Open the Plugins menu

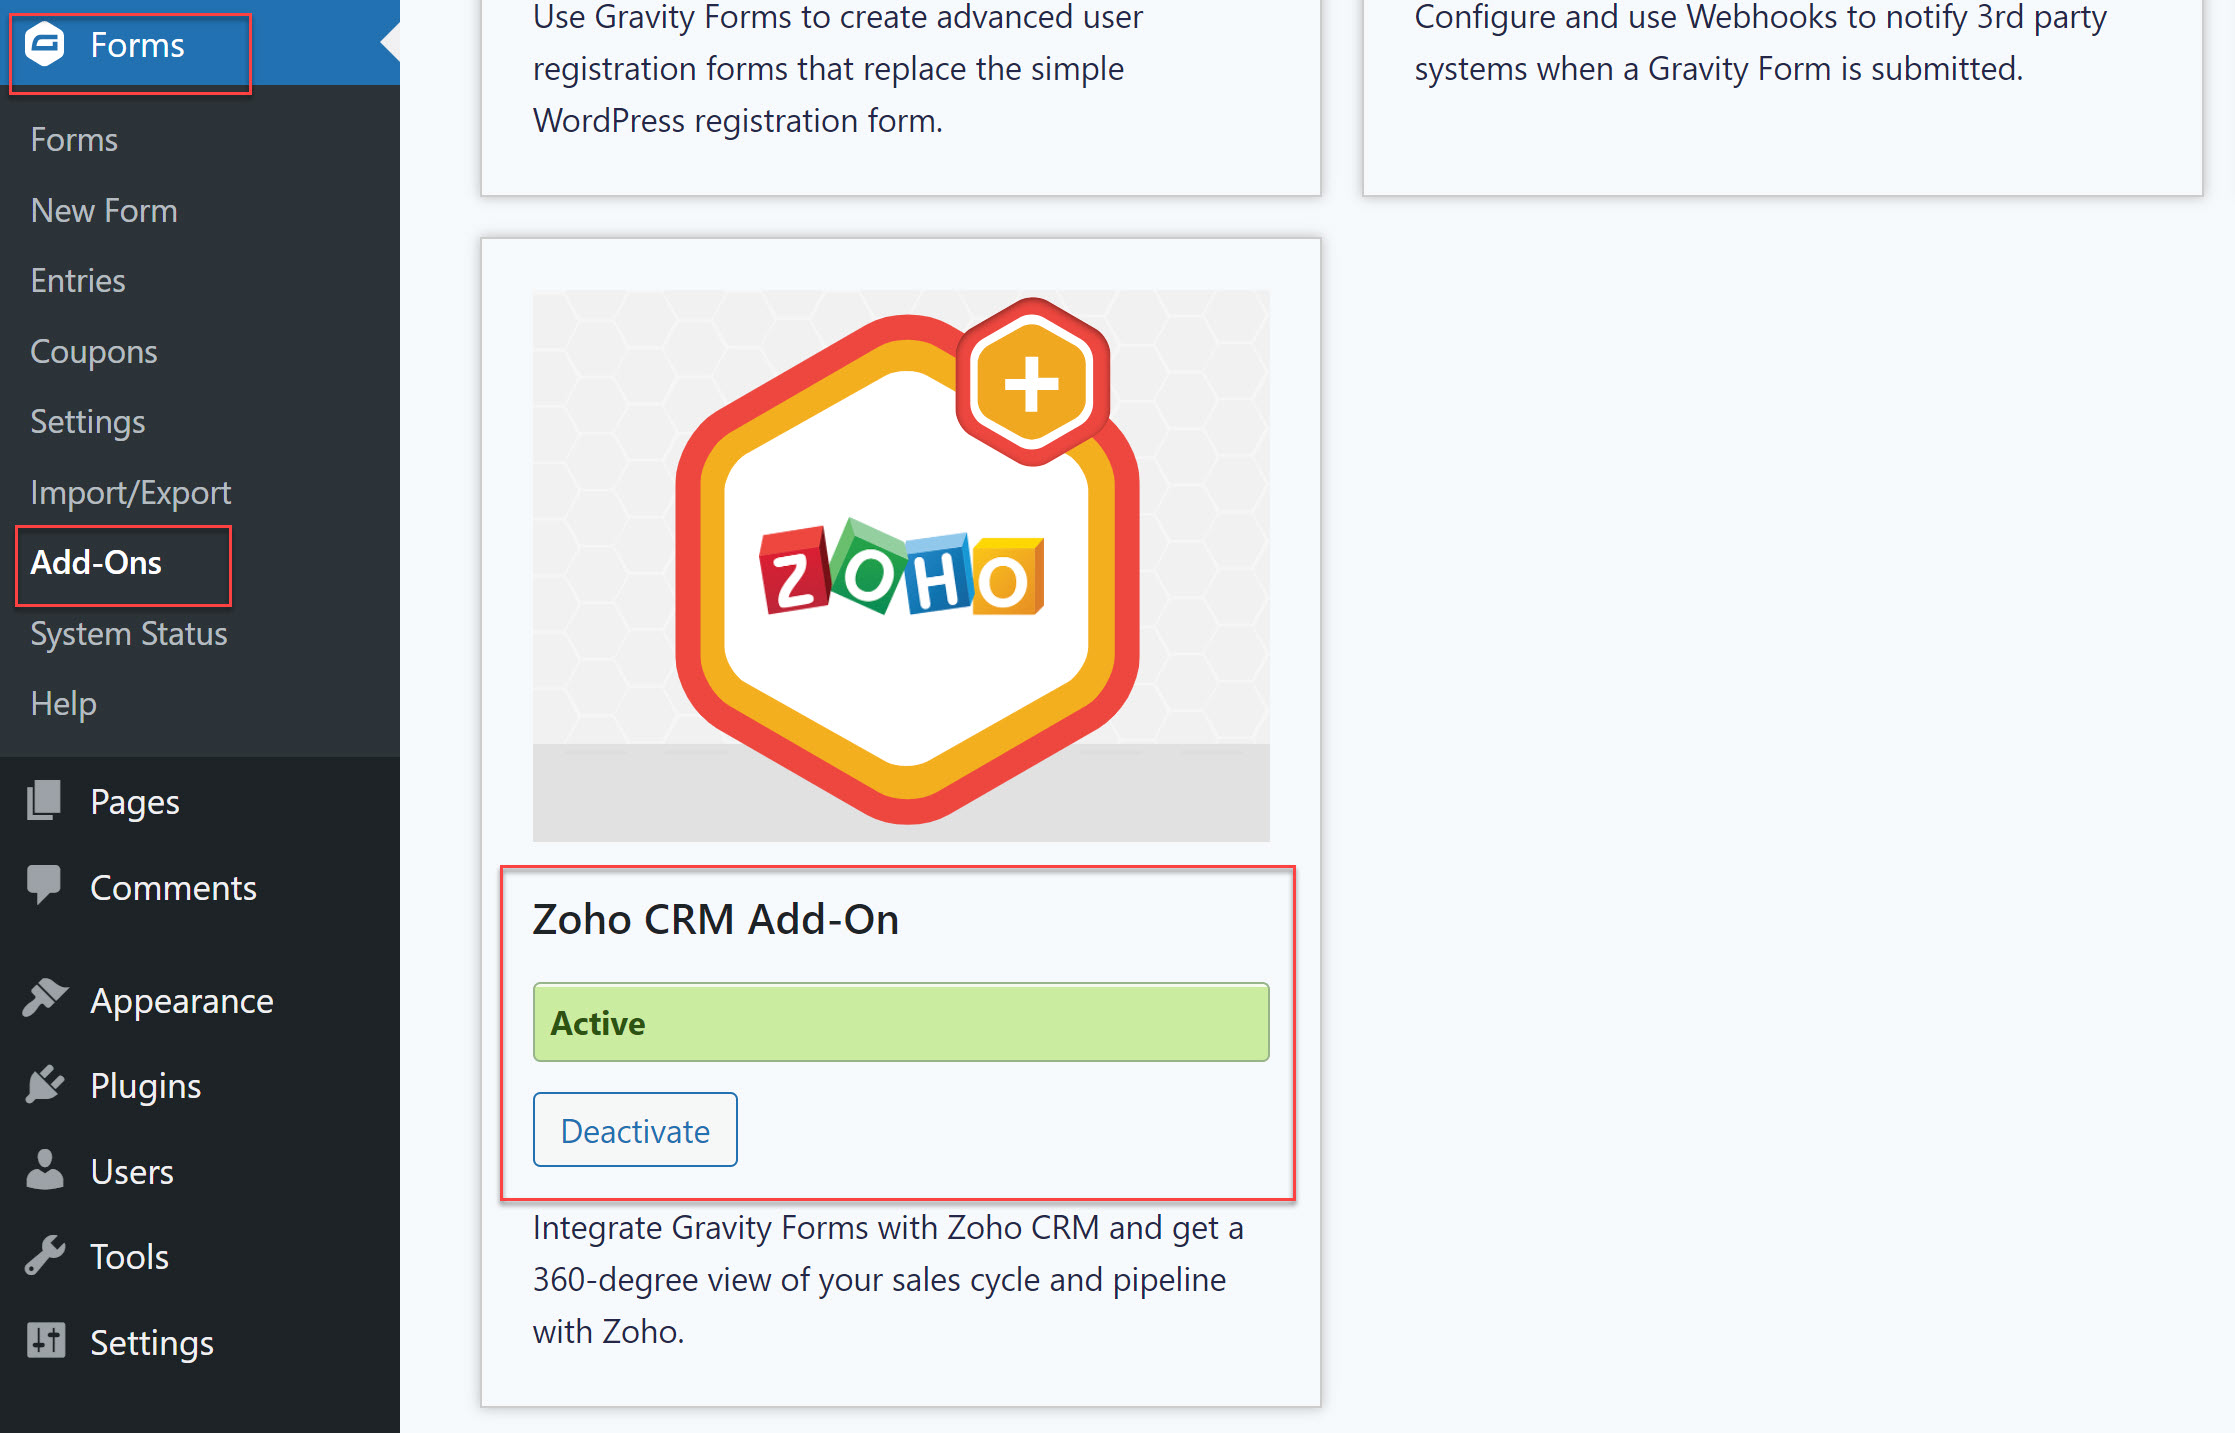[146, 1086]
